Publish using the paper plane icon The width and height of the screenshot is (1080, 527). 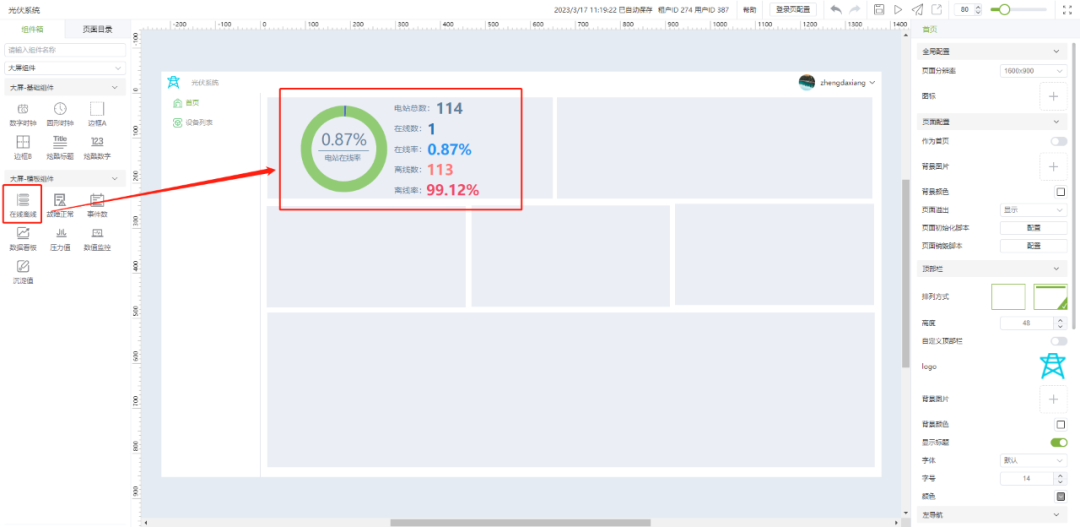pos(917,10)
